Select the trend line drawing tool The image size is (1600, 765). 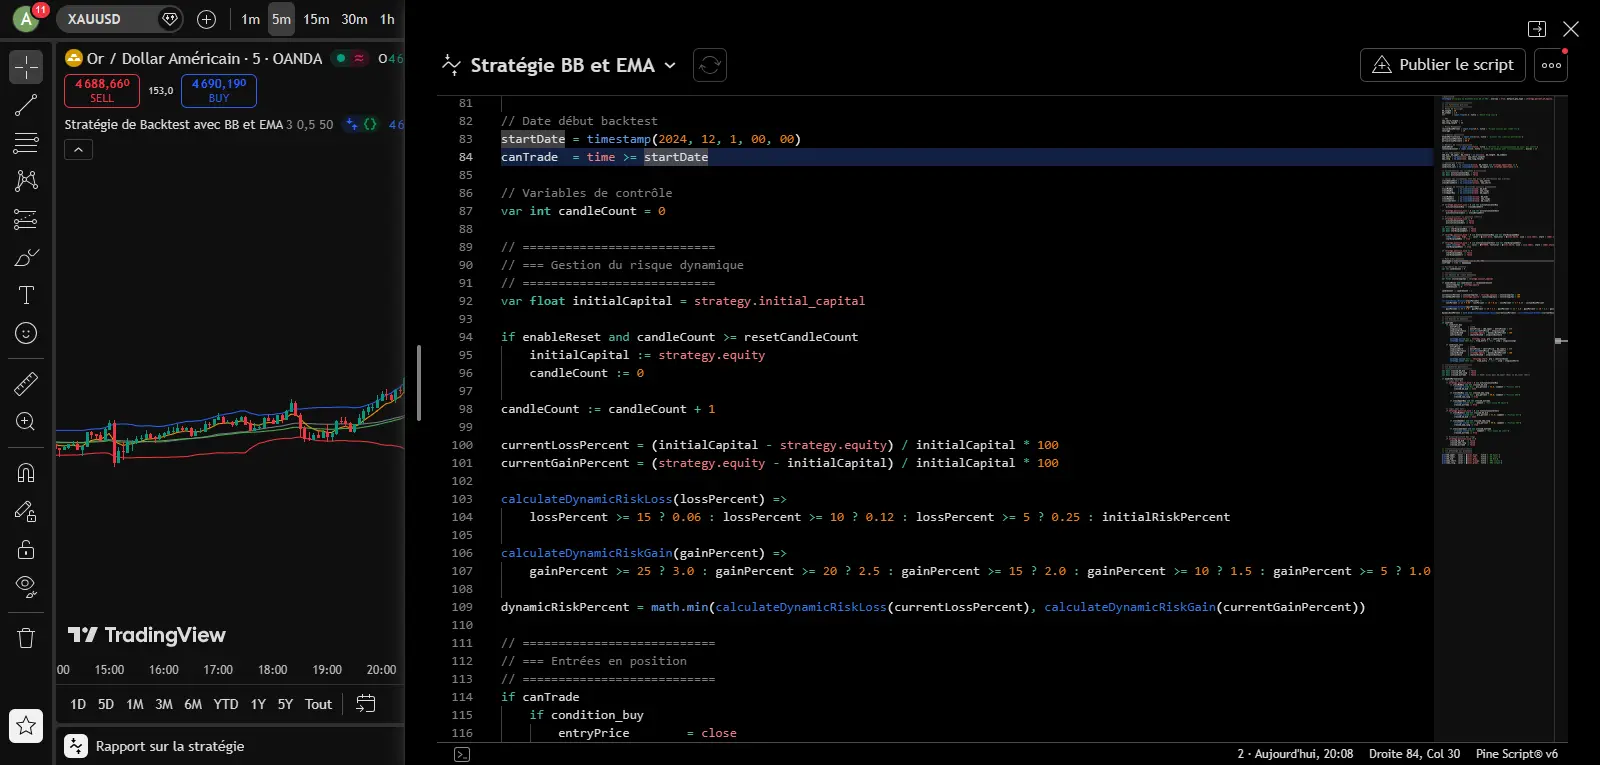tap(26, 105)
